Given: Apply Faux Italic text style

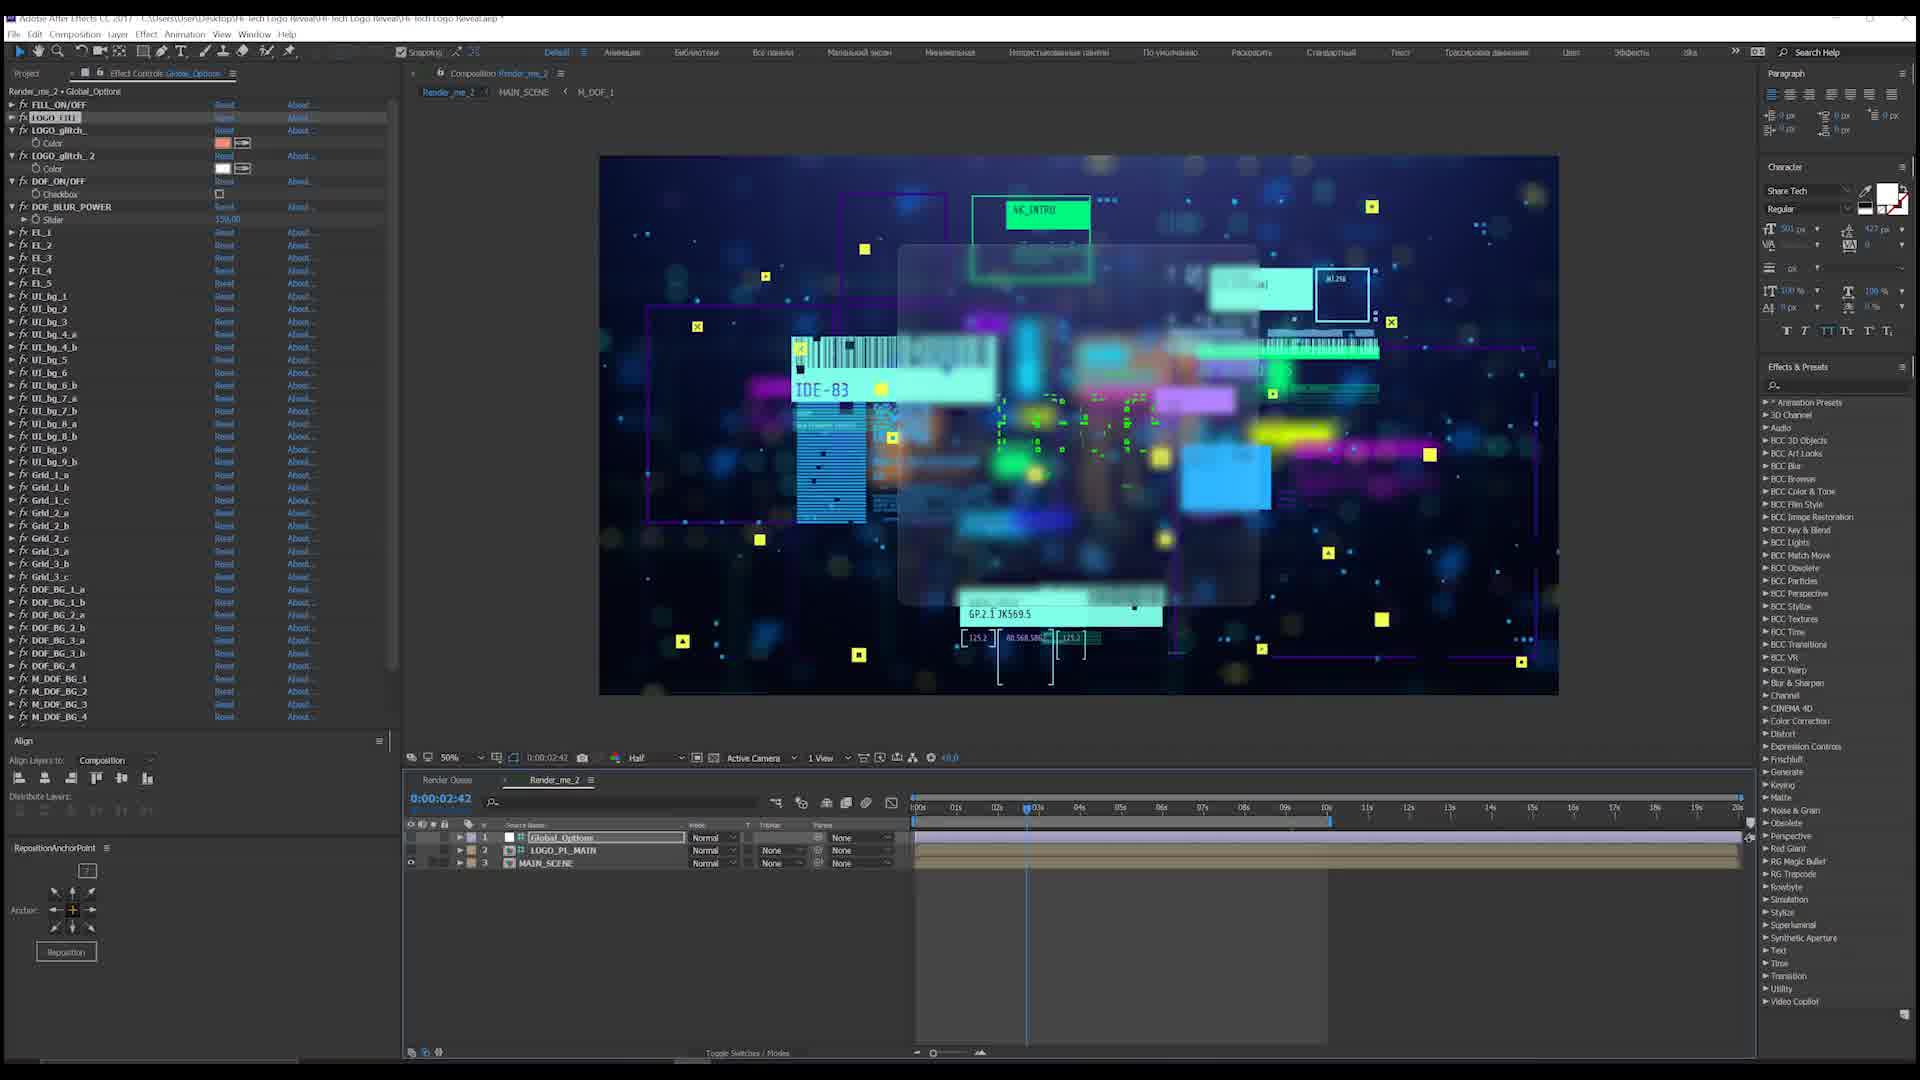Looking at the screenshot, I should pyautogui.click(x=1805, y=331).
